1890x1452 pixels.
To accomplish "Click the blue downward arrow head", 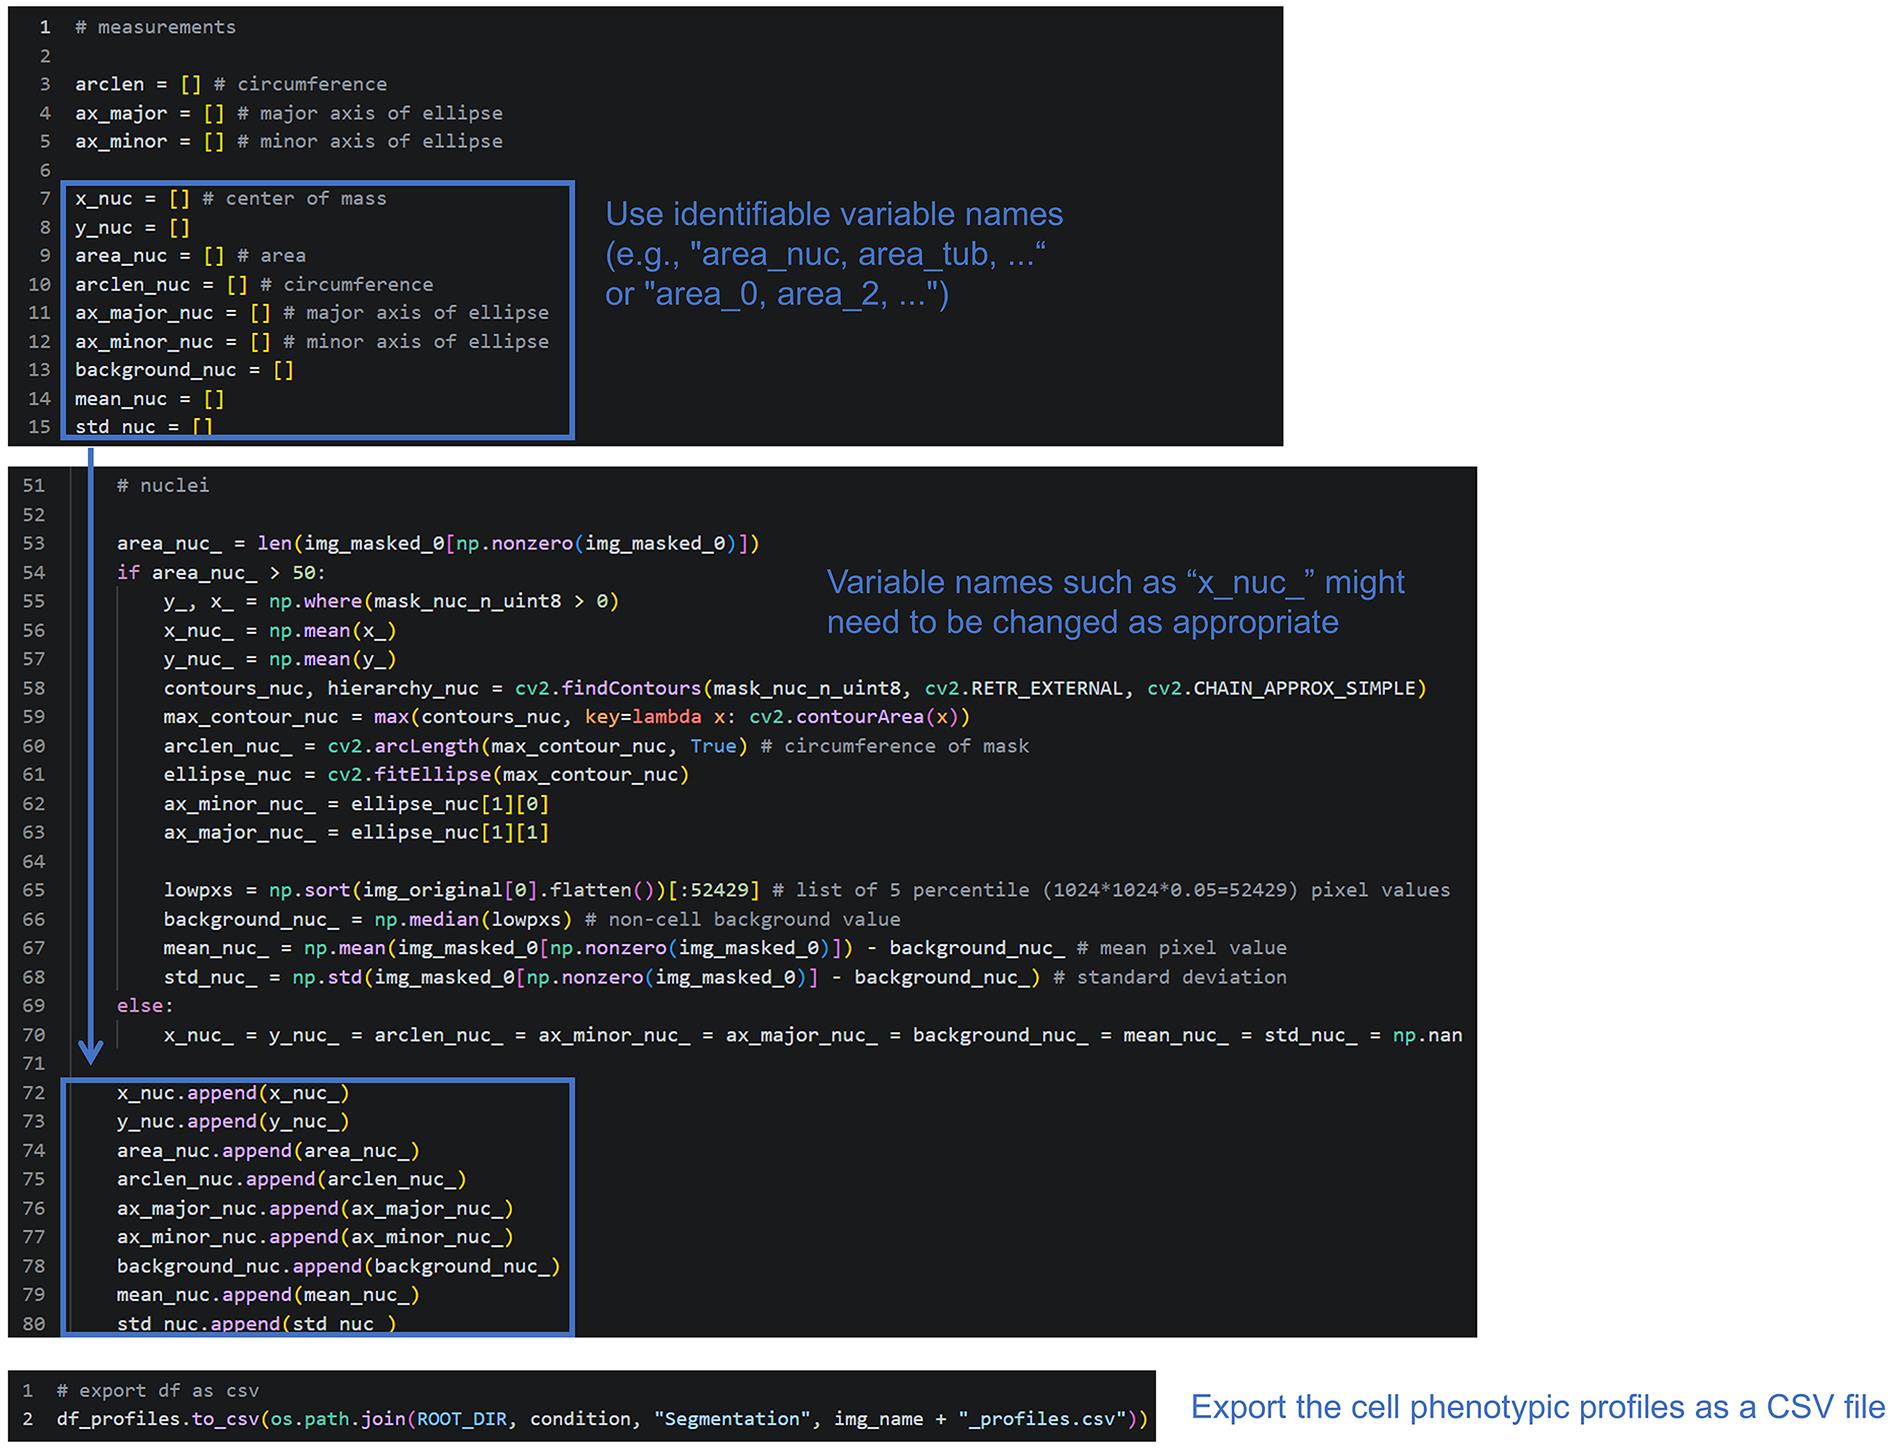I will (90, 1052).
